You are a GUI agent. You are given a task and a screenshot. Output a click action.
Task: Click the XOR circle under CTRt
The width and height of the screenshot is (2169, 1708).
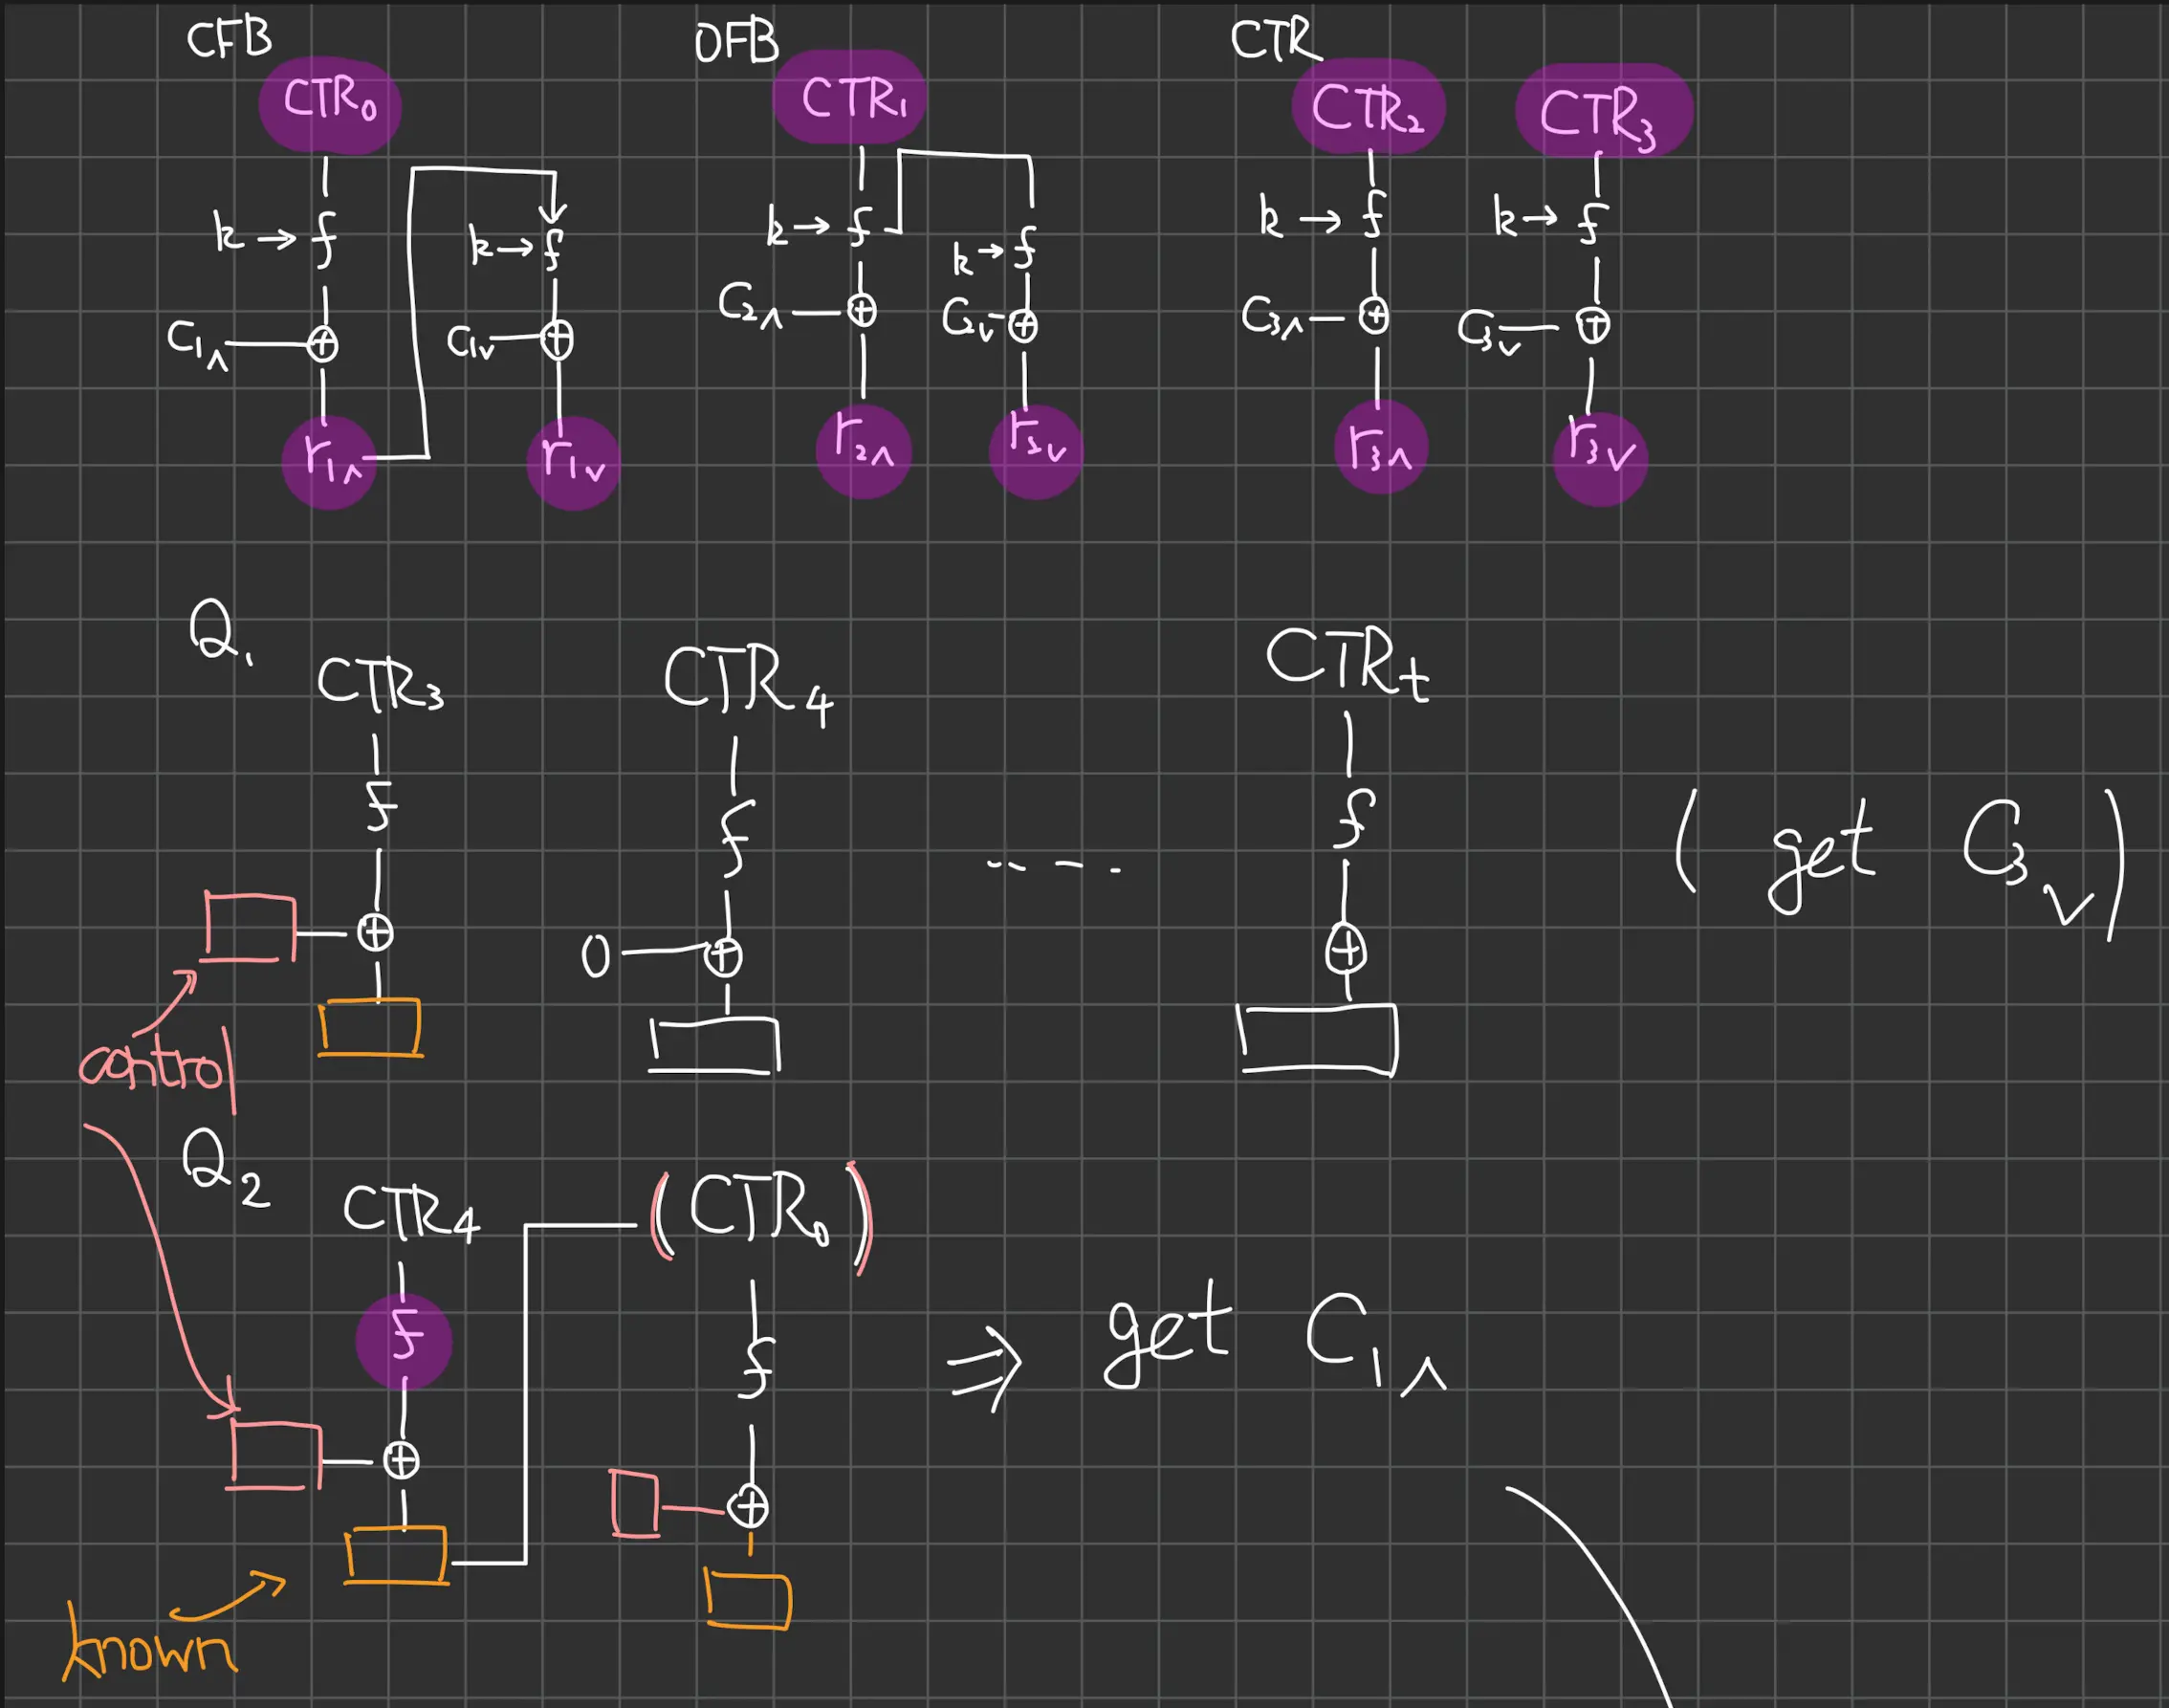[x=1346, y=948]
